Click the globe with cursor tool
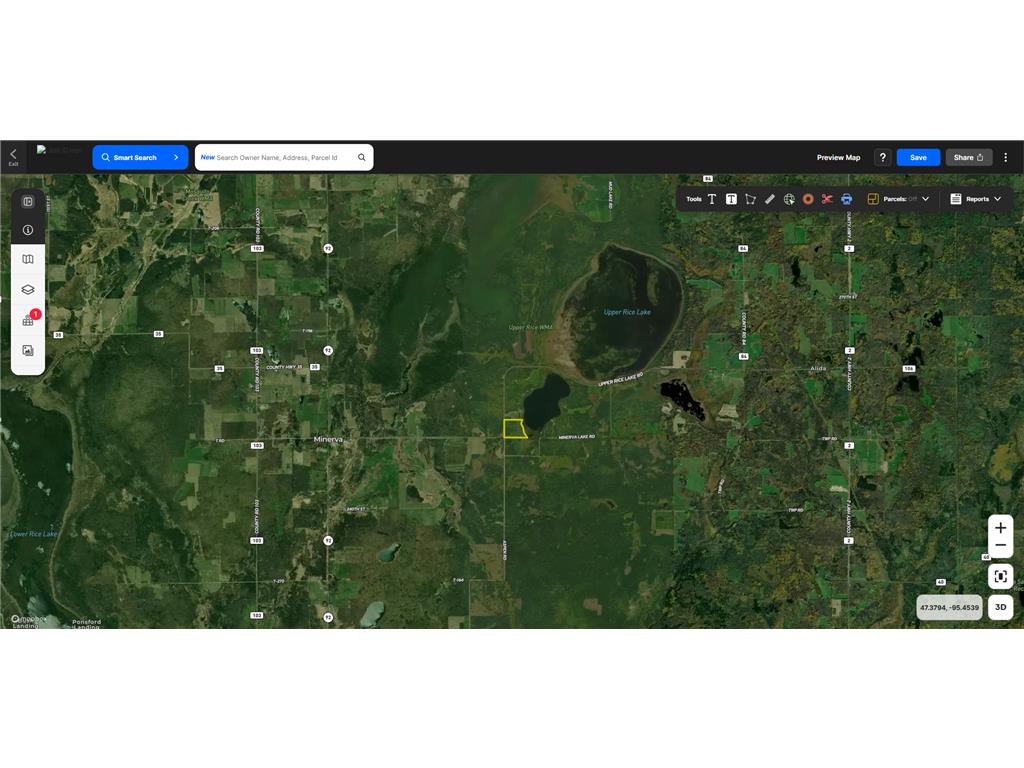 pyautogui.click(x=789, y=199)
